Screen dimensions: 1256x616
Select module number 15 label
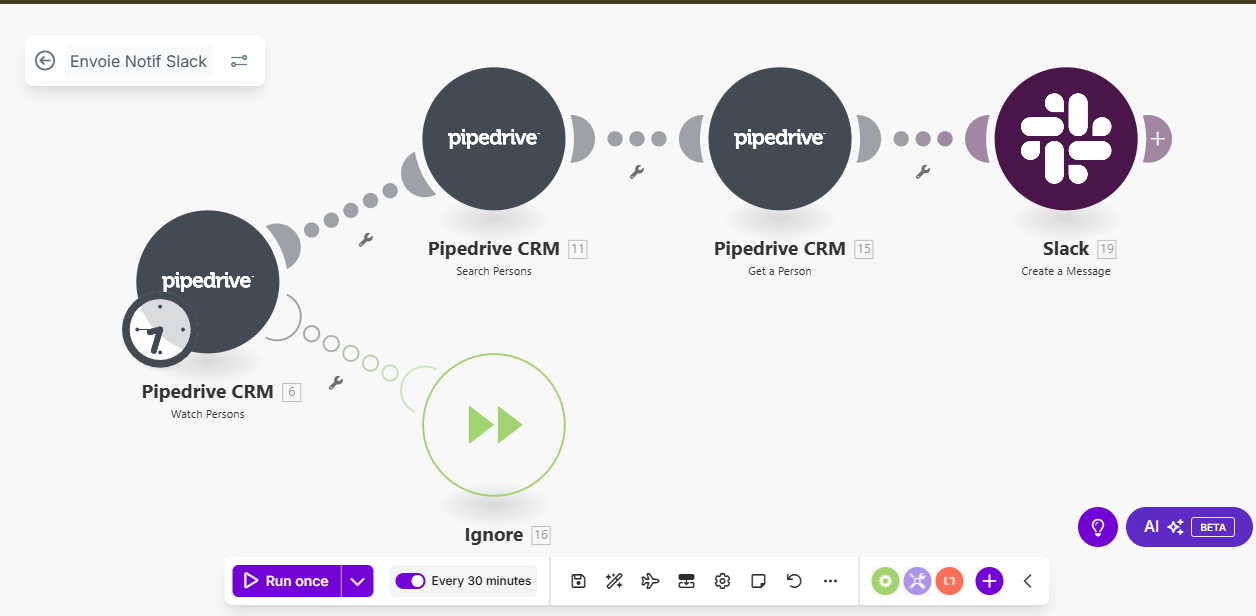point(864,249)
